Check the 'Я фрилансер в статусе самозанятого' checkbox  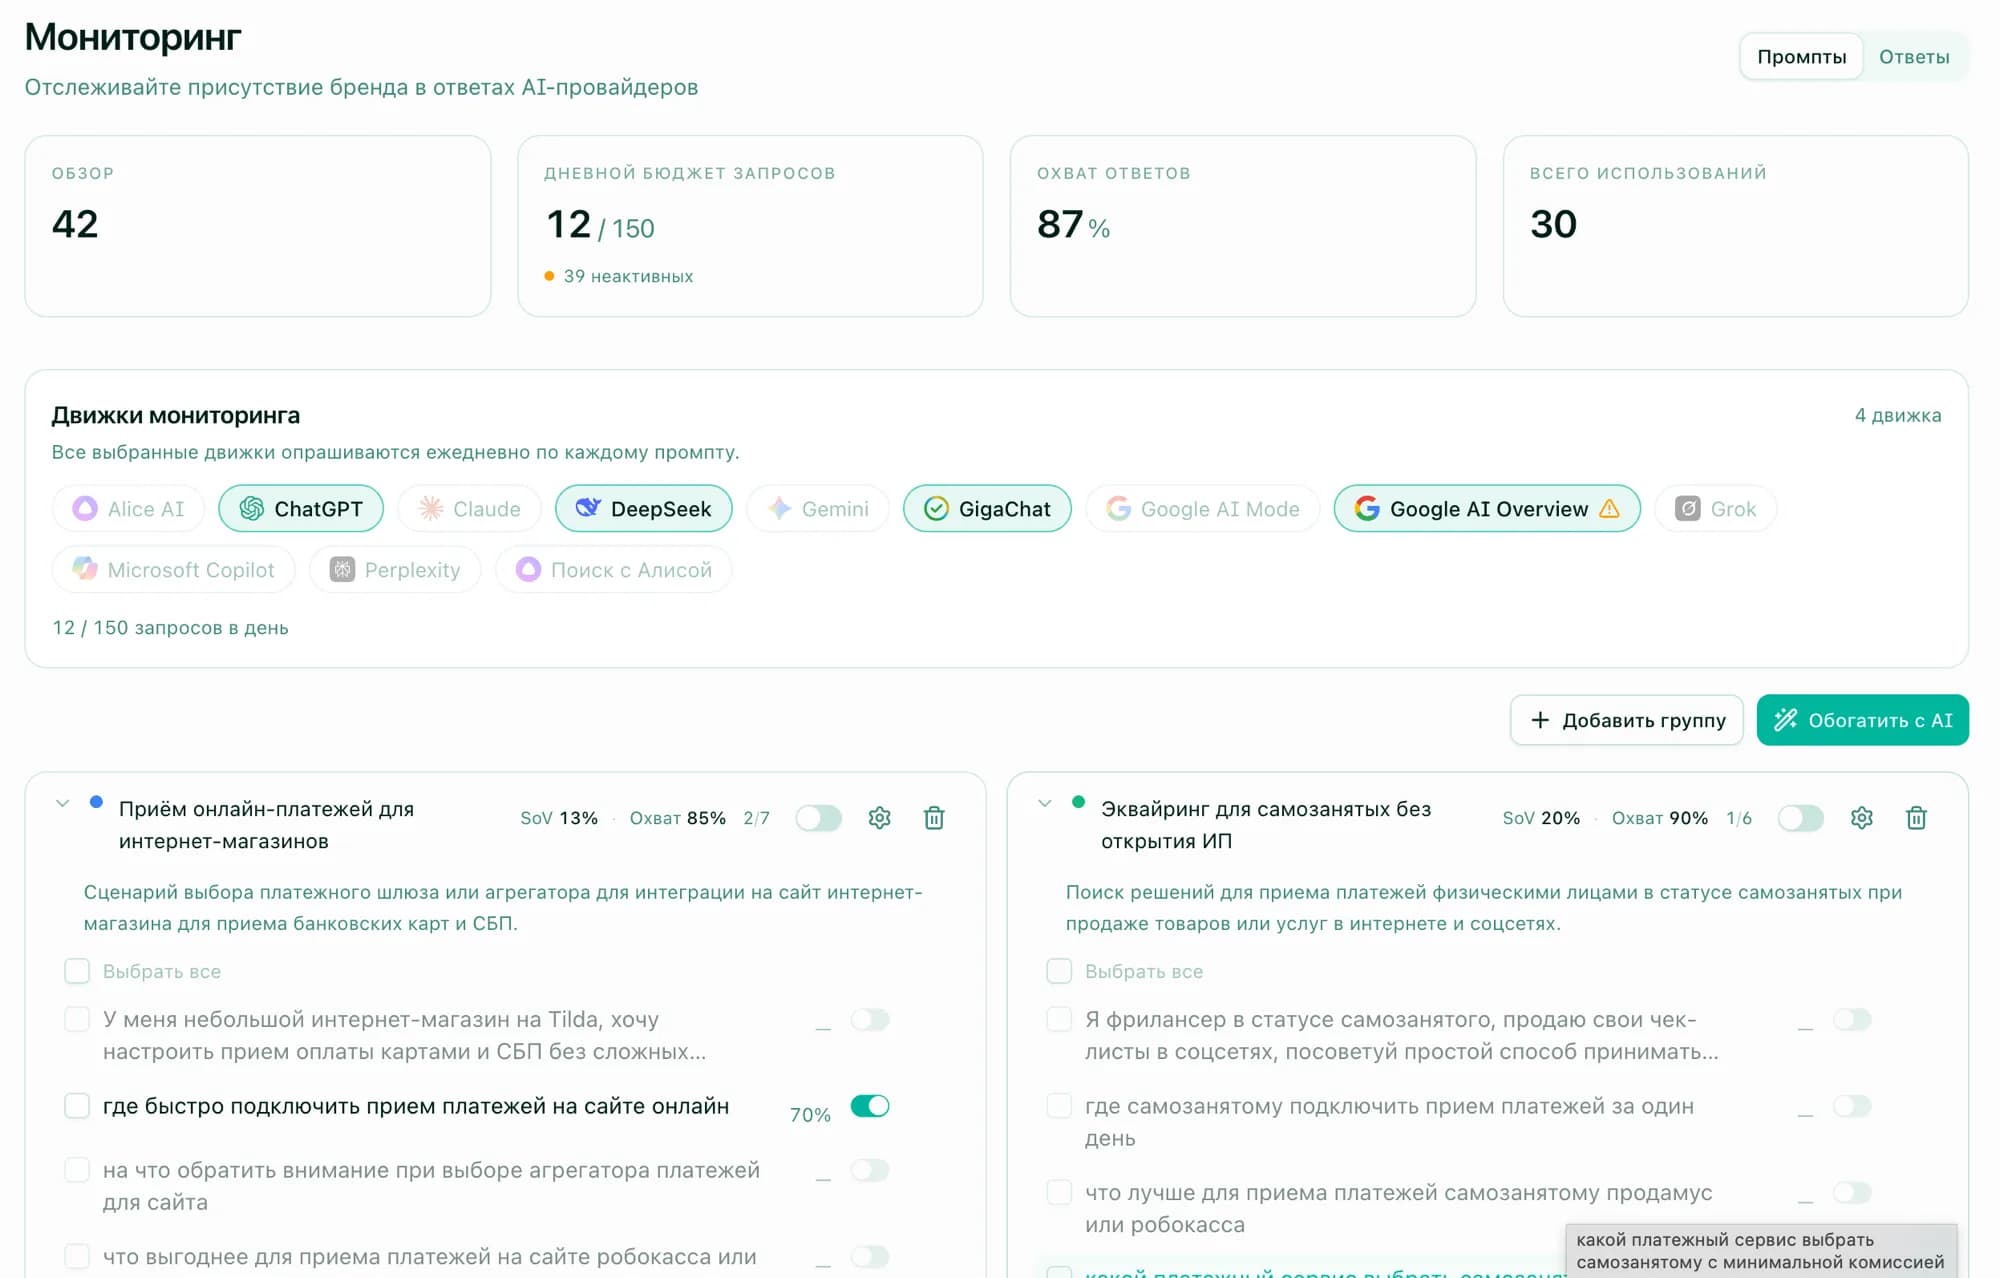[1059, 1019]
